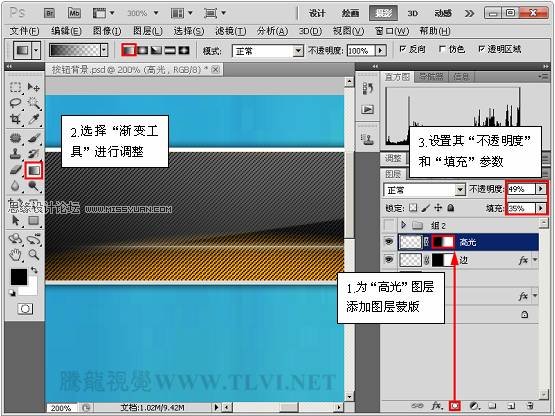Create new adjustment layer icon

[x=474, y=406]
